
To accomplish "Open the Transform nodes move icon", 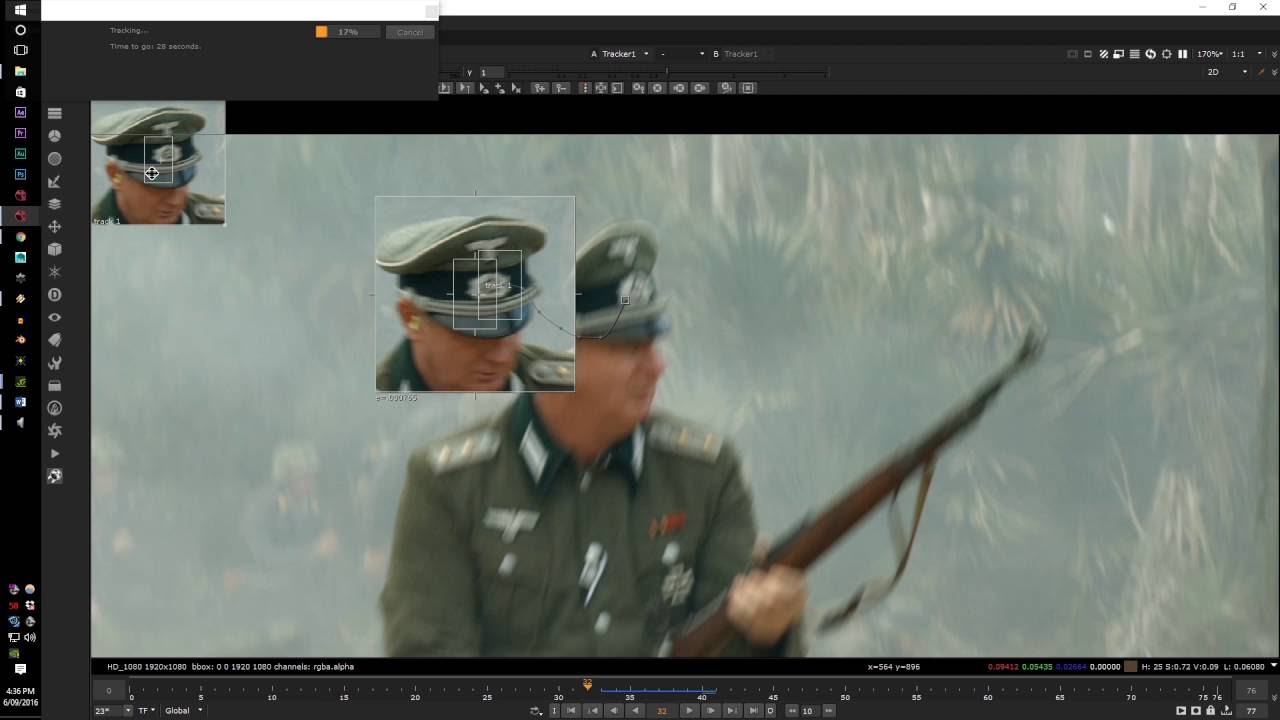I will pos(55,227).
